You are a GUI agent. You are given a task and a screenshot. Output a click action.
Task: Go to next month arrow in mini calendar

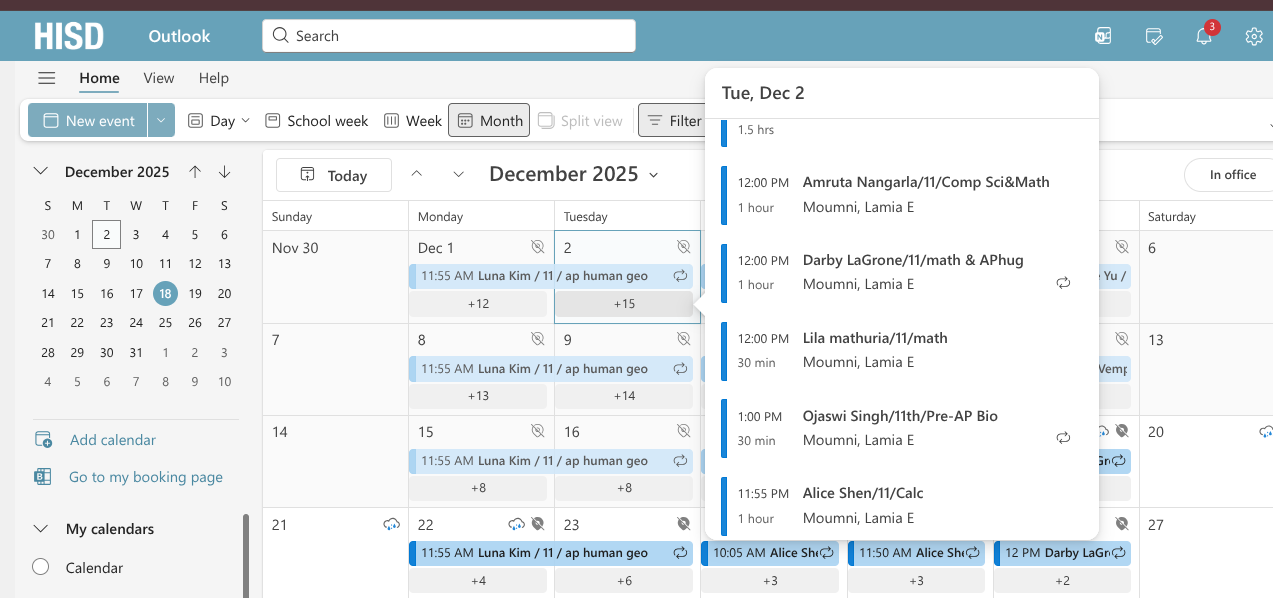click(224, 172)
